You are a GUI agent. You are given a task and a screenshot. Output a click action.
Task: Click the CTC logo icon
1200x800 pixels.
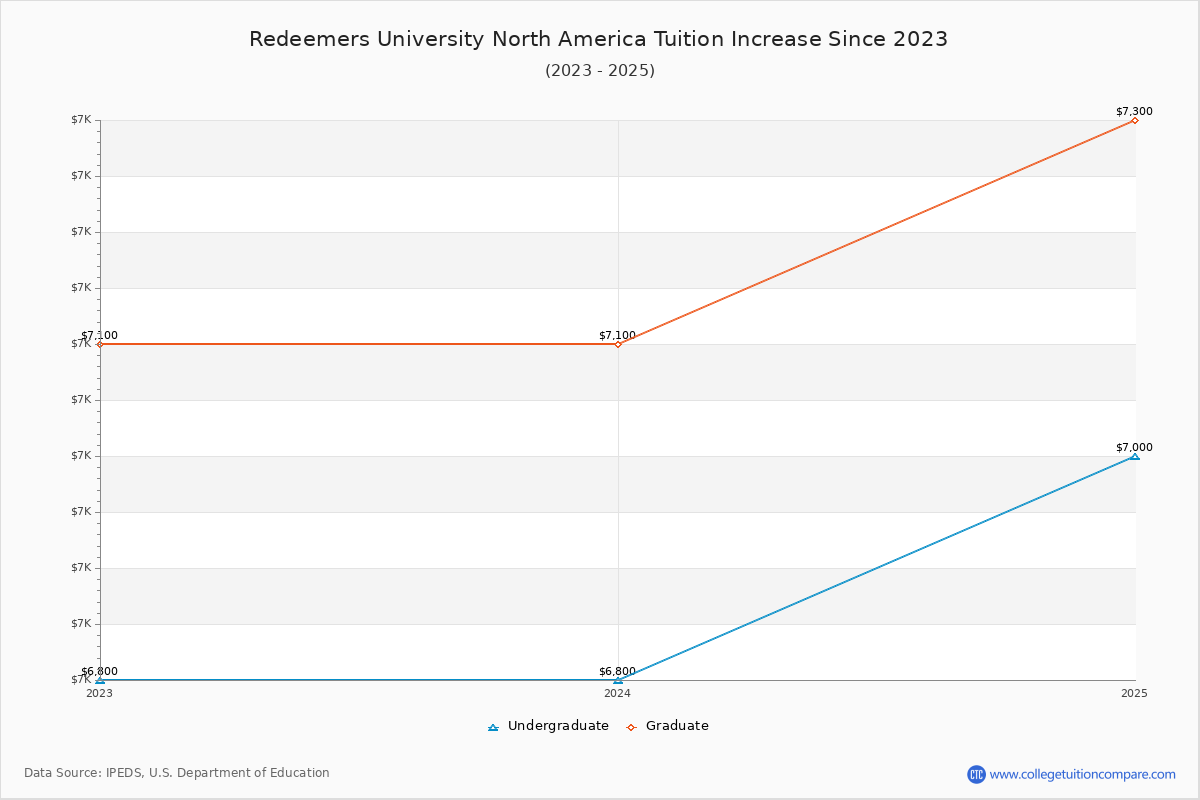[x=976, y=774]
